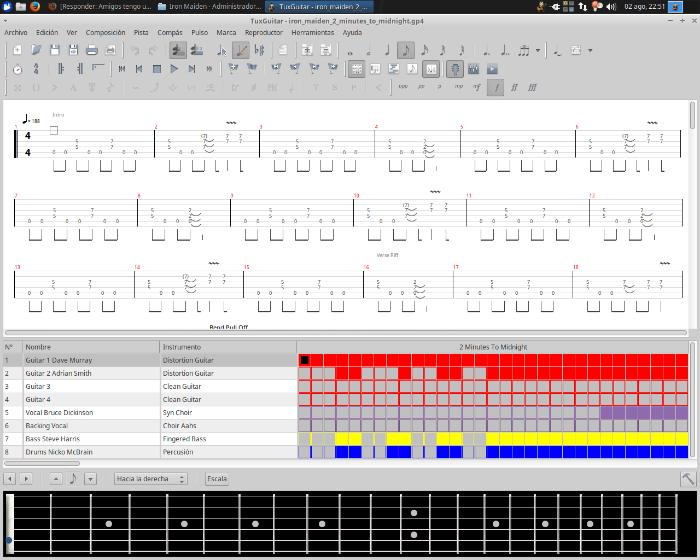This screenshot has width=700, height=560.
Task: Select sixteenth note duration
Action: 425,50
